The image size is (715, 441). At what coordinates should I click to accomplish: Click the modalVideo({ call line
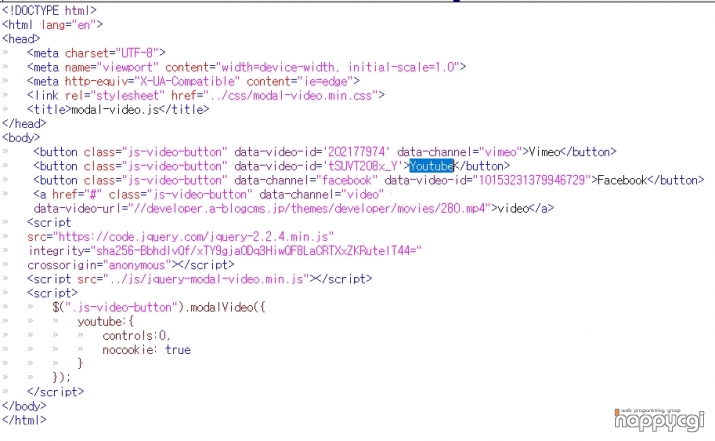tap(159, 307)
